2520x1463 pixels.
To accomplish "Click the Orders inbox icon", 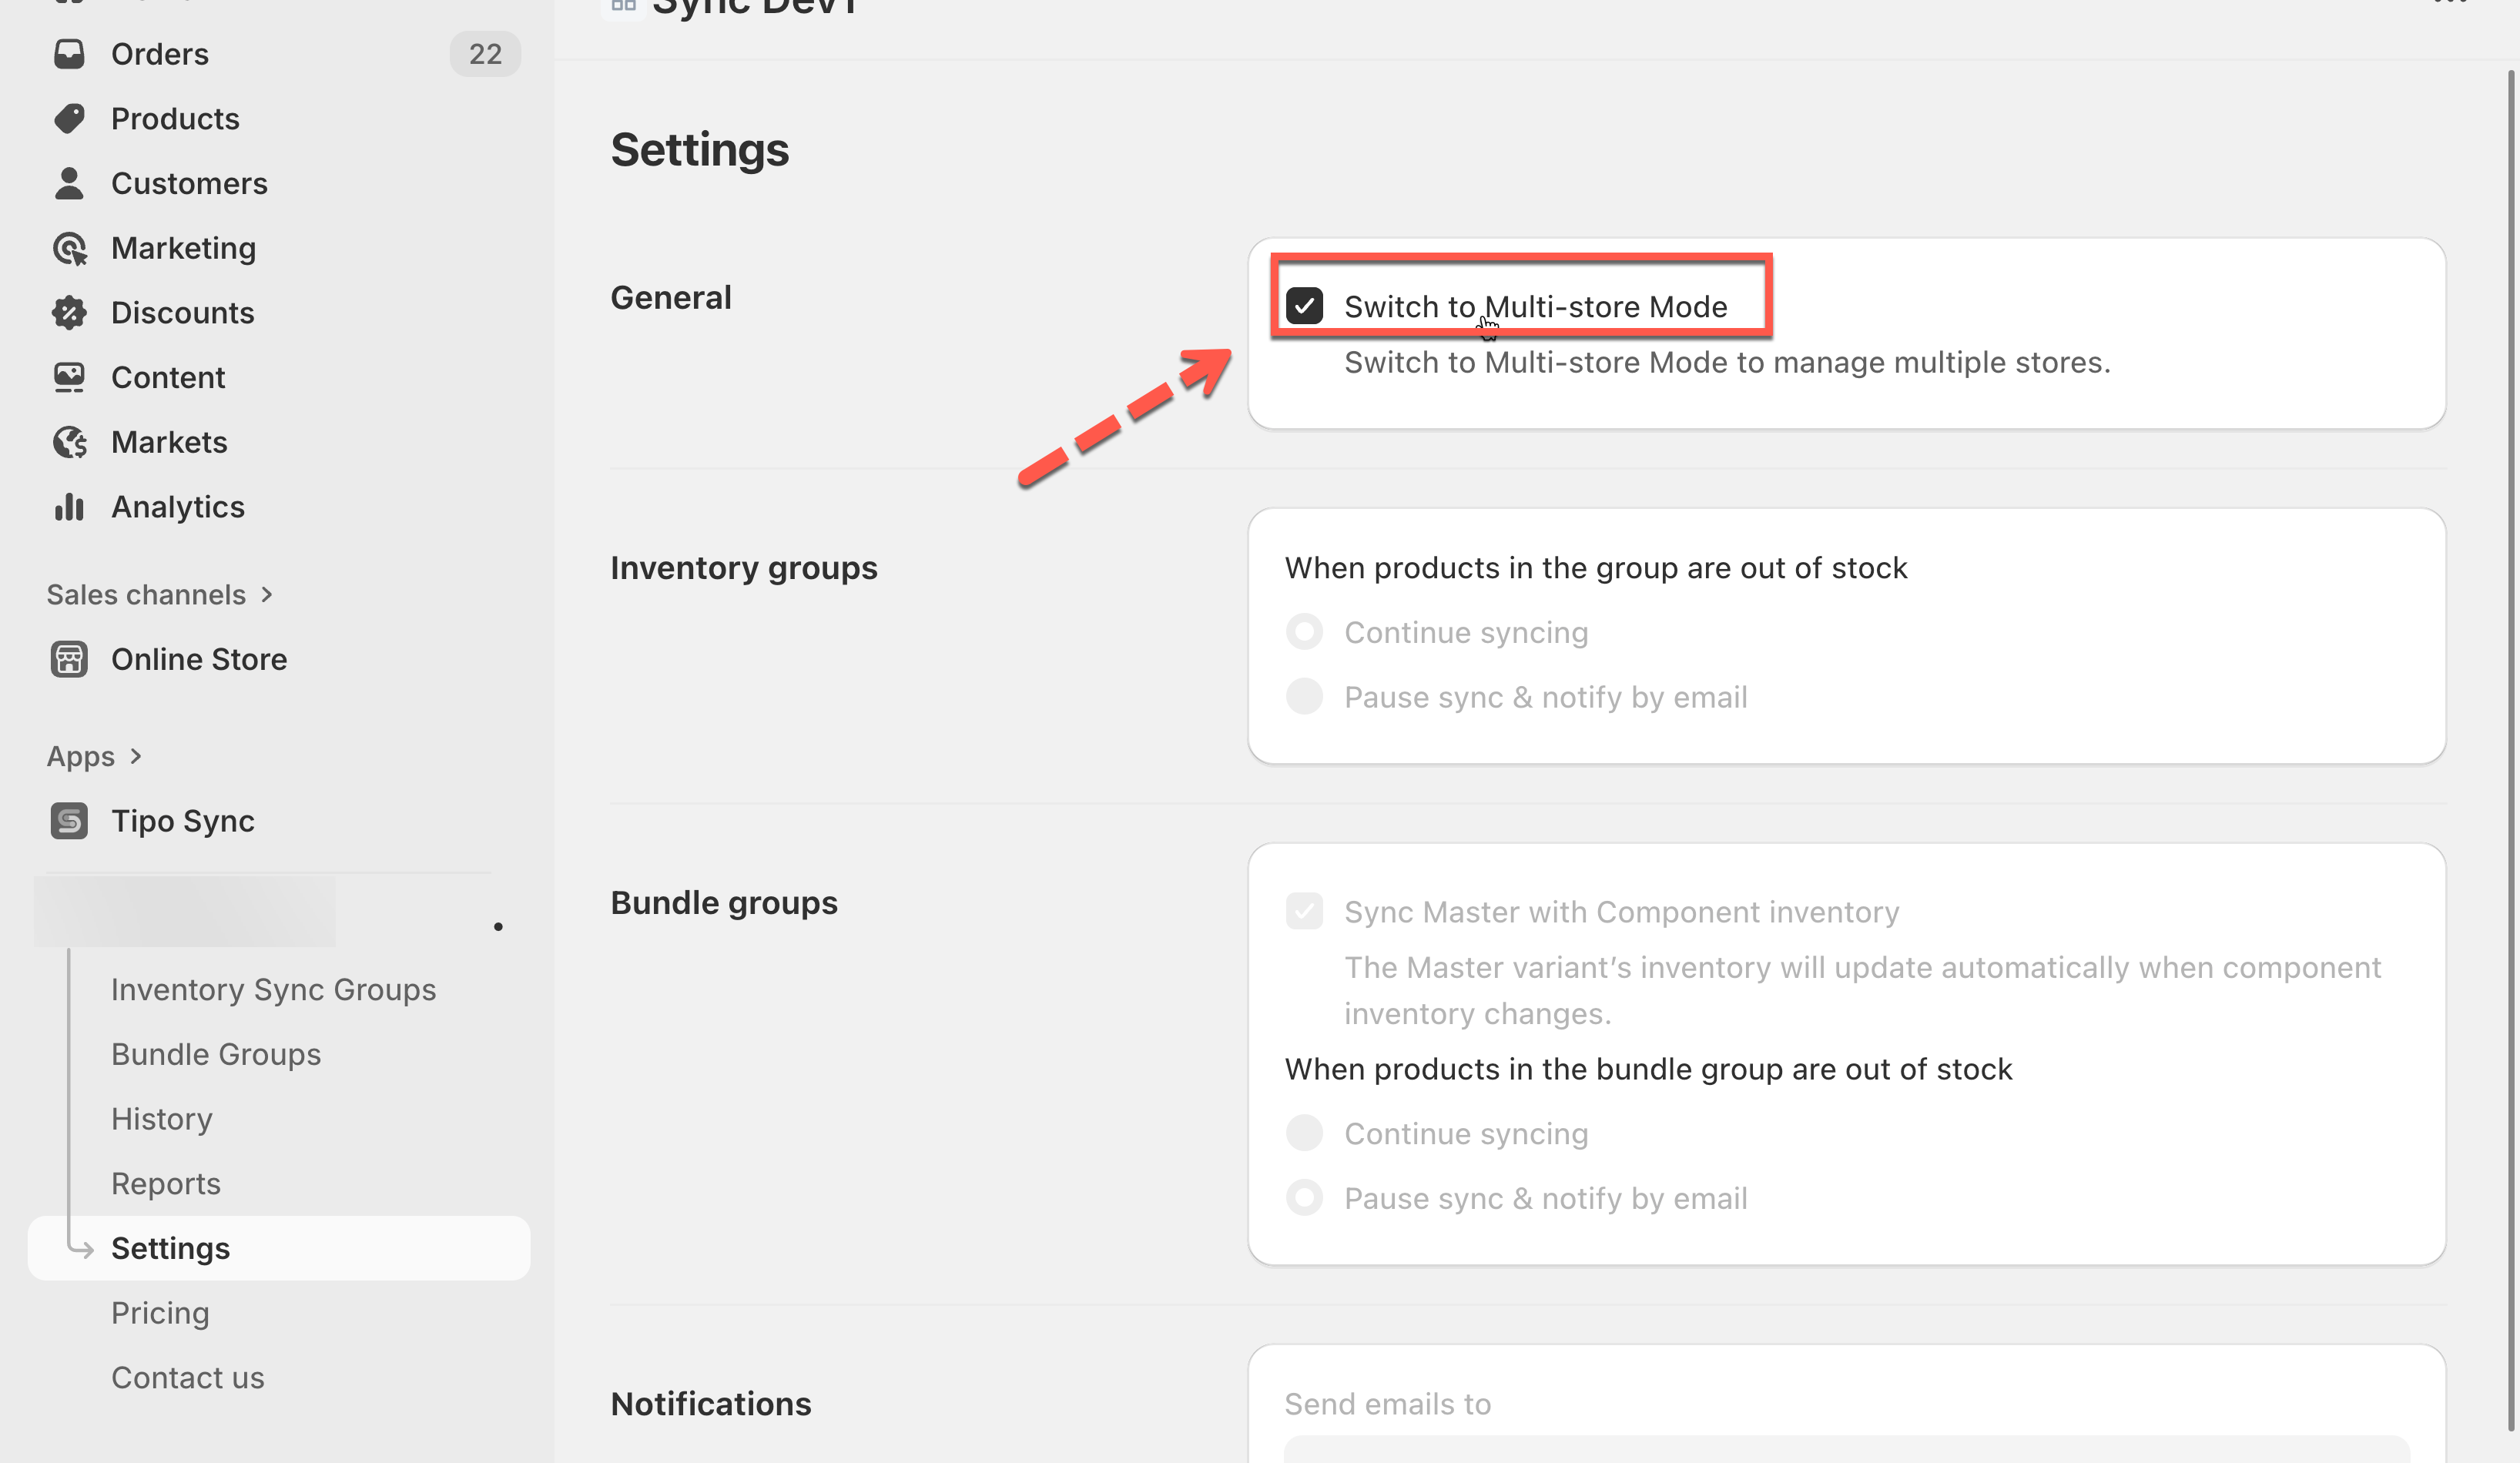I will coord(69,54).
